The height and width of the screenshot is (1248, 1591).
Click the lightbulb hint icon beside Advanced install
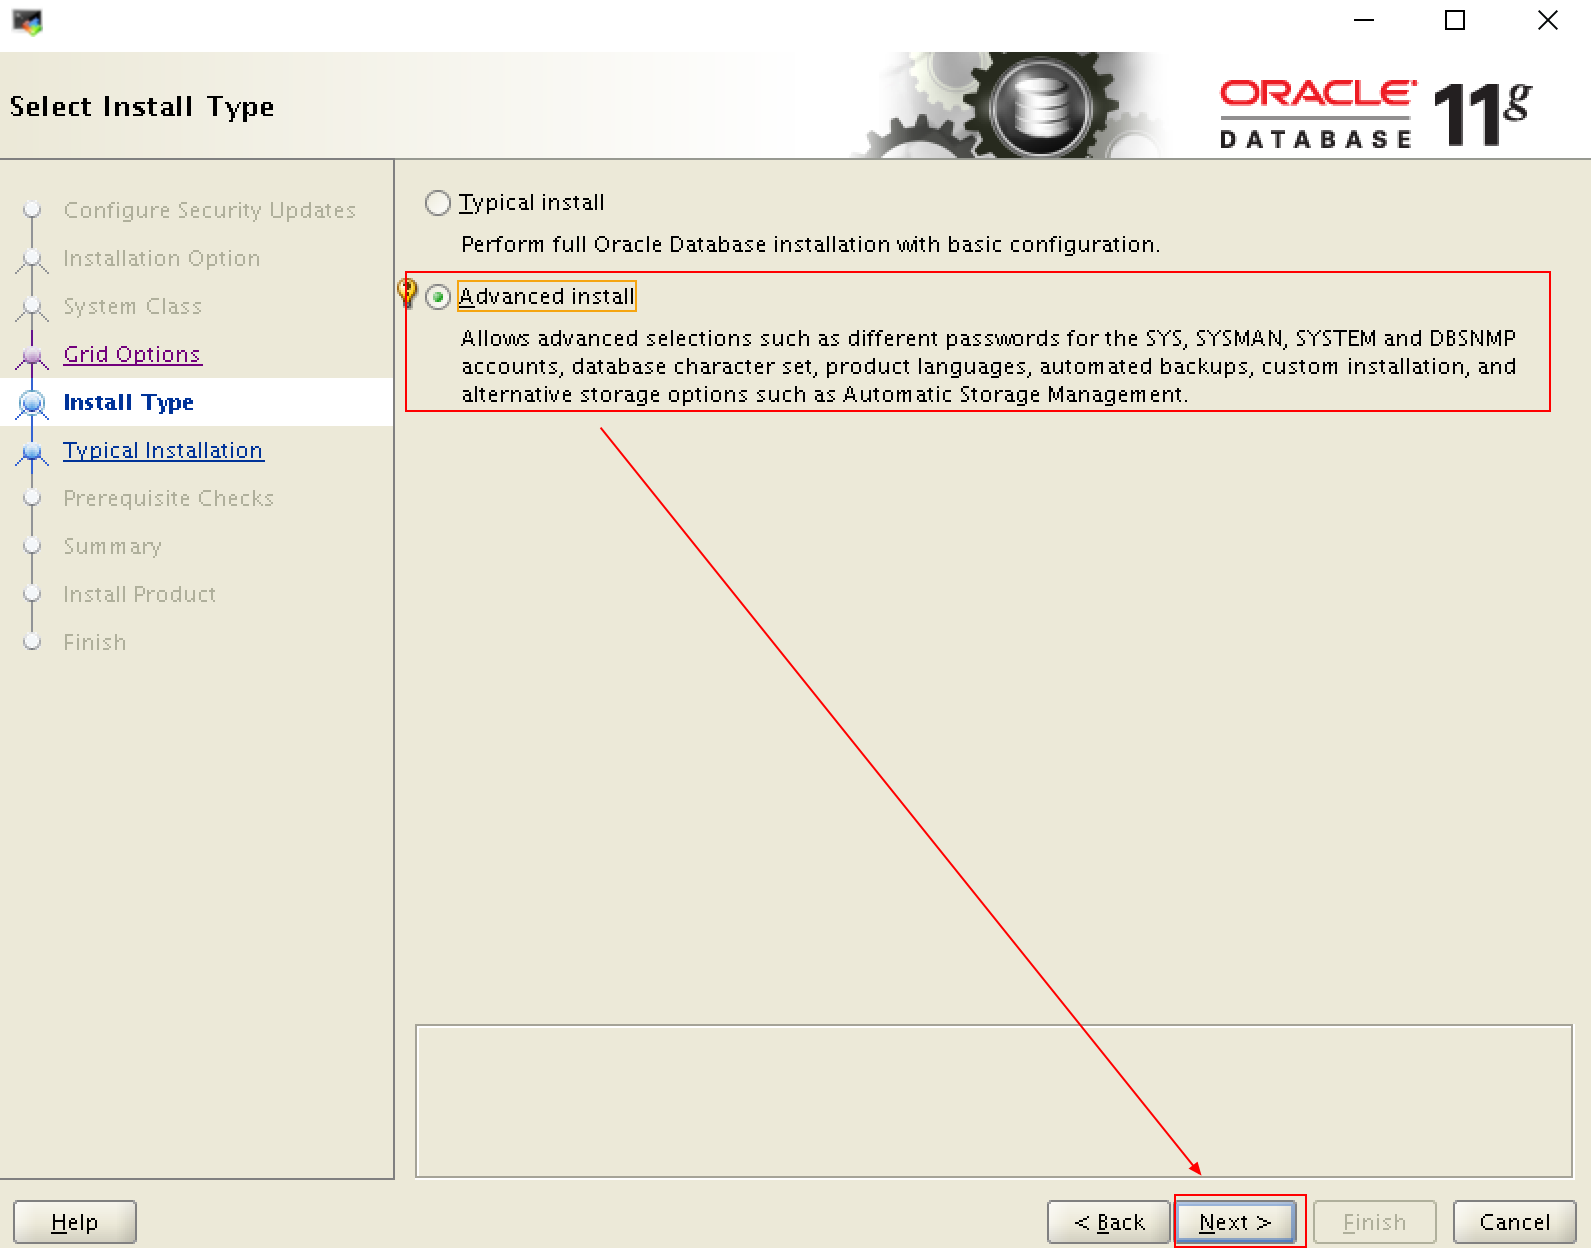(407, 292)
